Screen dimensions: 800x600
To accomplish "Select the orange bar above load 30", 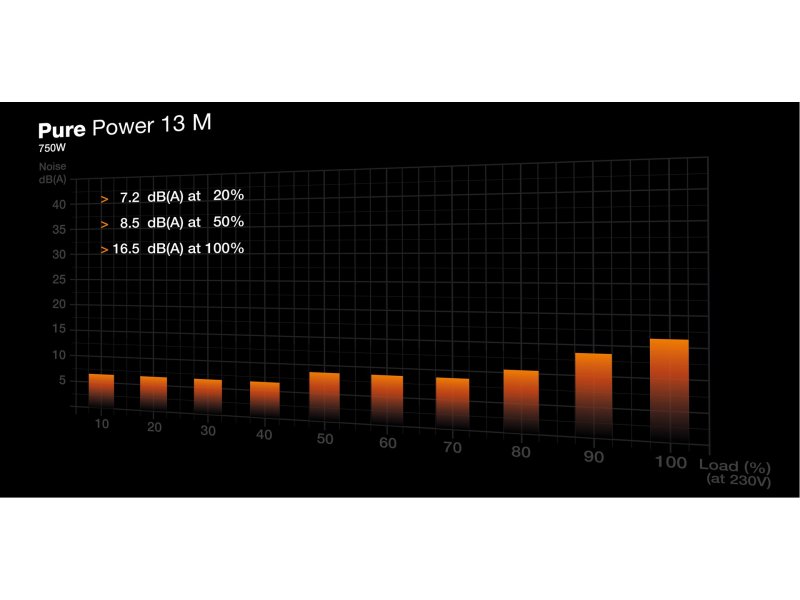I will 208,397.
